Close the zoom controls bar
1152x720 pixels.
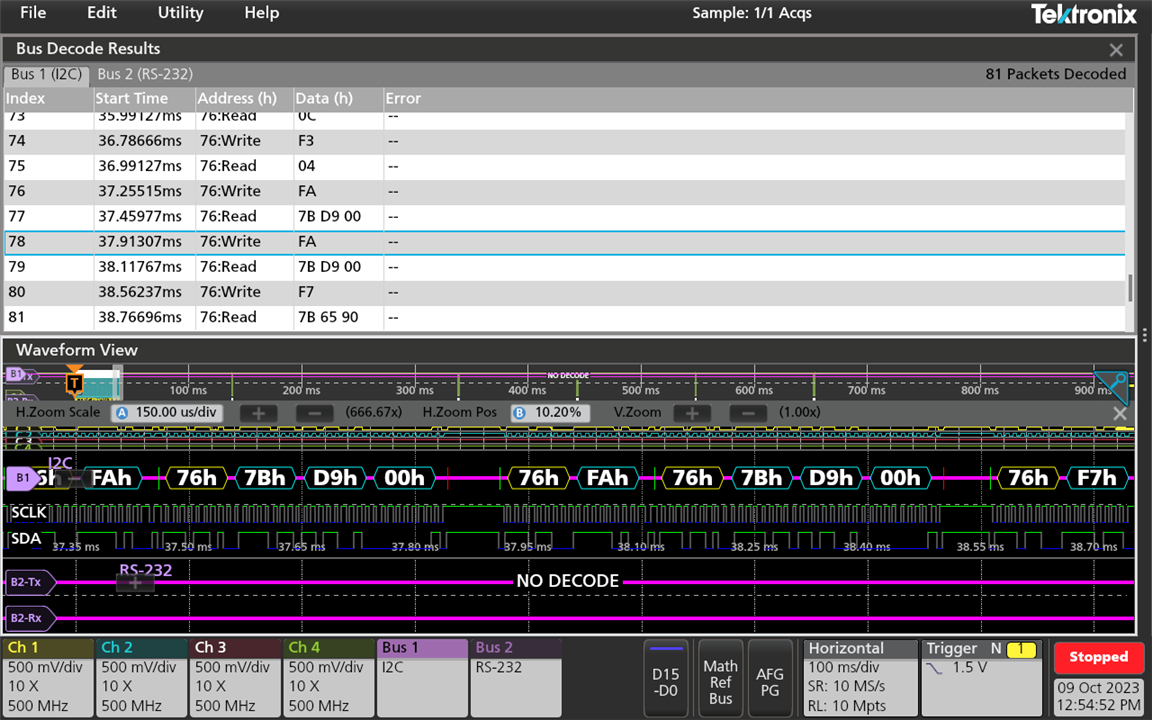tap(1119, 414)
